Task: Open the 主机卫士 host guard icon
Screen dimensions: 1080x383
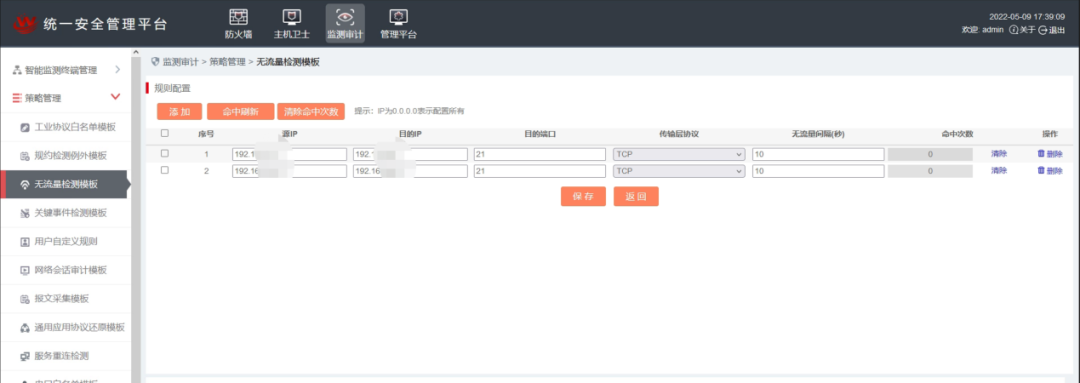Action: tap(292, 17)
